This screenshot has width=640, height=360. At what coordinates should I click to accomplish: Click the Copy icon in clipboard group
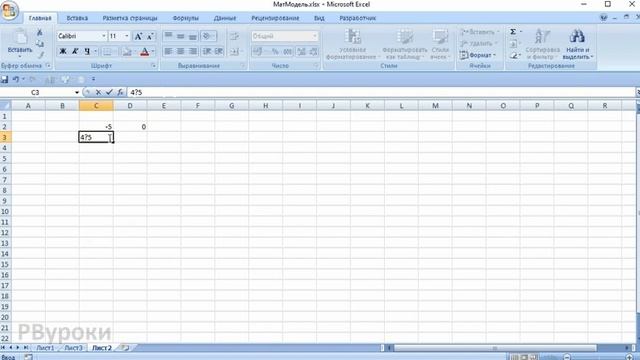[40, 44]
